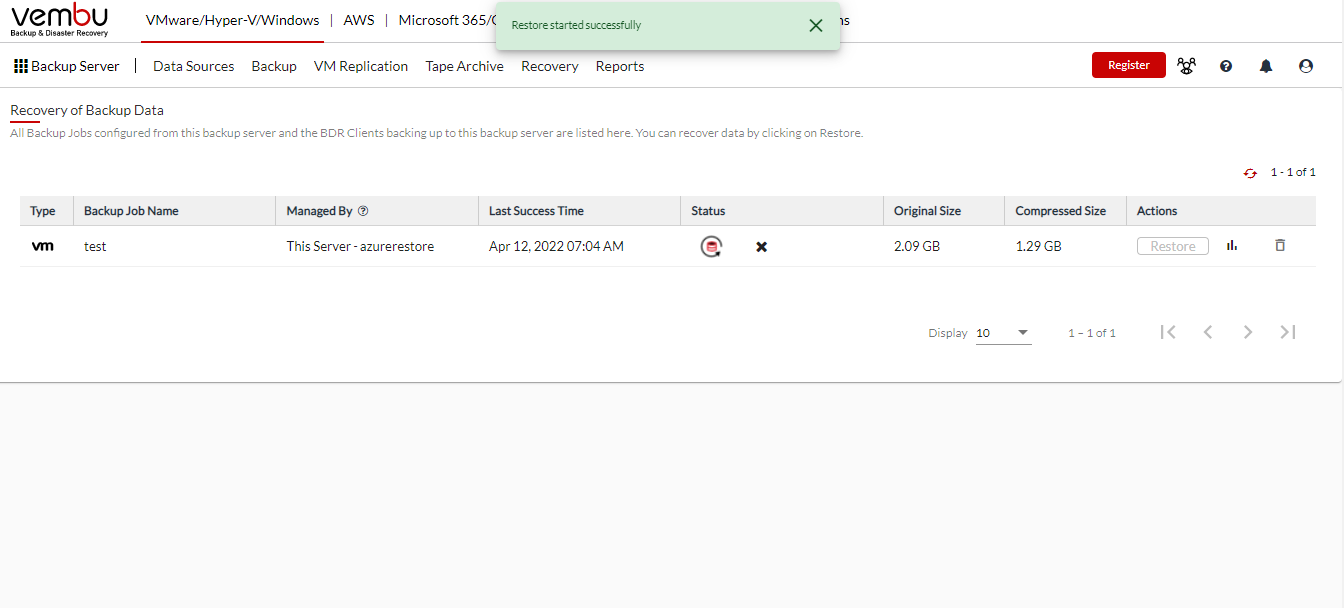
Task: Go to last page of results
Action: (1288, 332)
